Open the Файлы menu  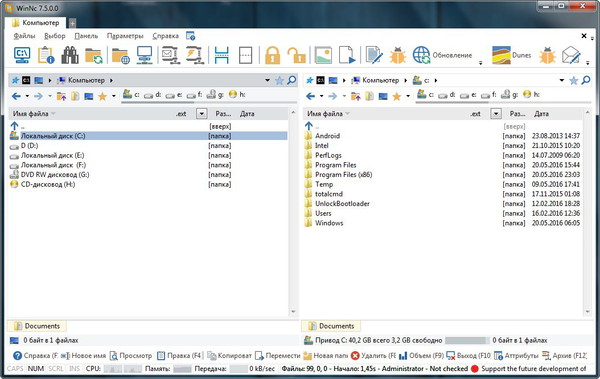(24, 36)
